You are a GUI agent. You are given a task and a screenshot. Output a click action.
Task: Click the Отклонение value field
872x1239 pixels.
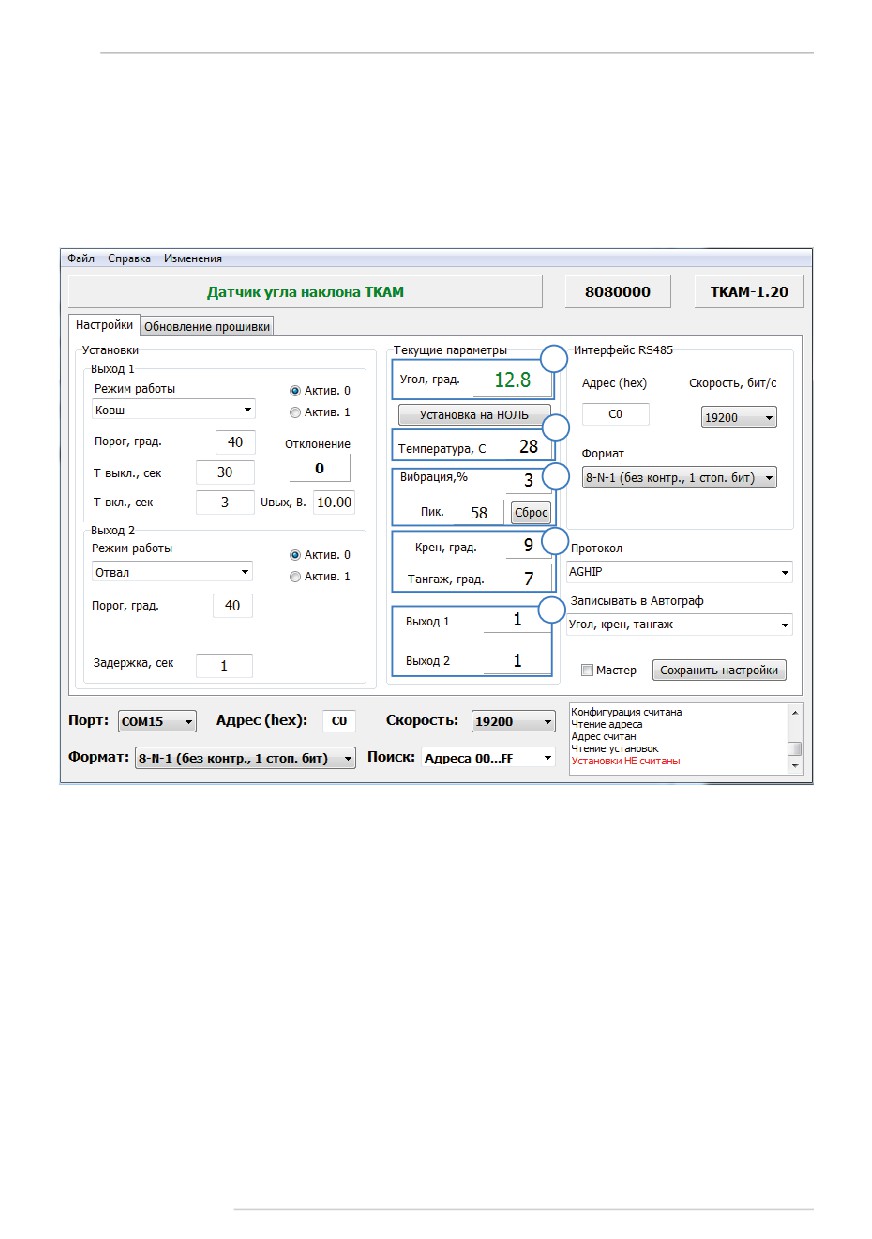(320, 468)
